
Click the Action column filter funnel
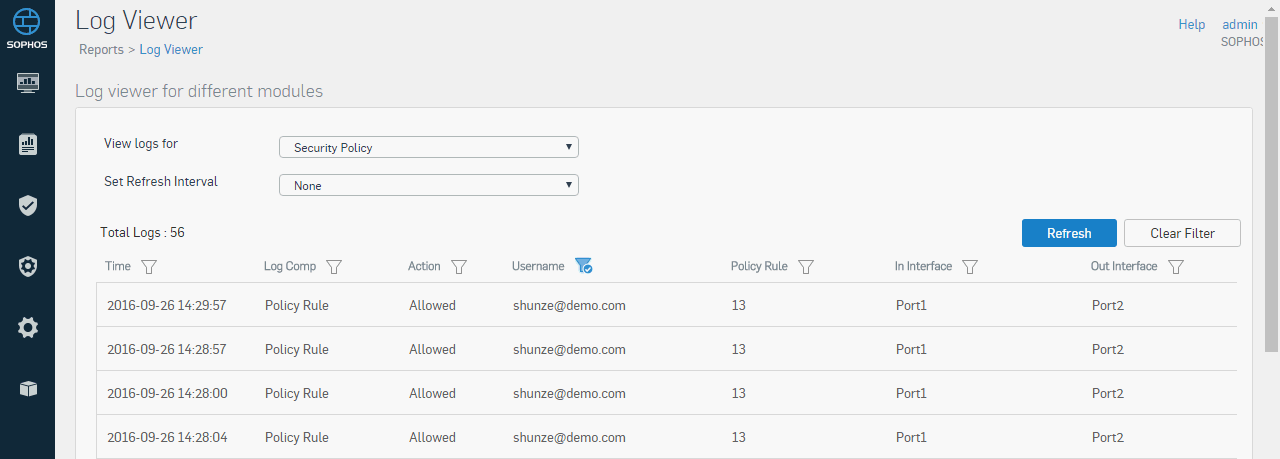[x=459, y=267]
